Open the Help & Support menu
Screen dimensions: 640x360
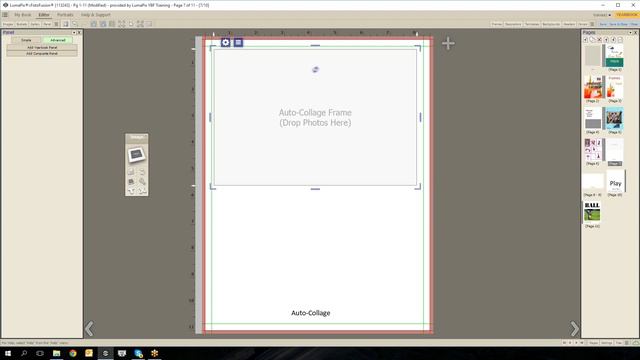click(x=96, y=15)
